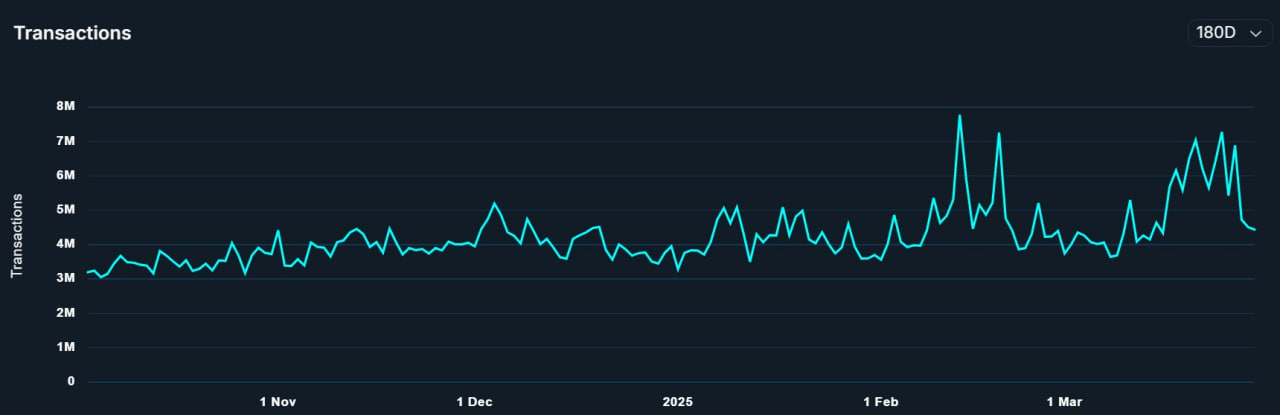
Task: Click the 2M y-axis label
Action: 65,313
